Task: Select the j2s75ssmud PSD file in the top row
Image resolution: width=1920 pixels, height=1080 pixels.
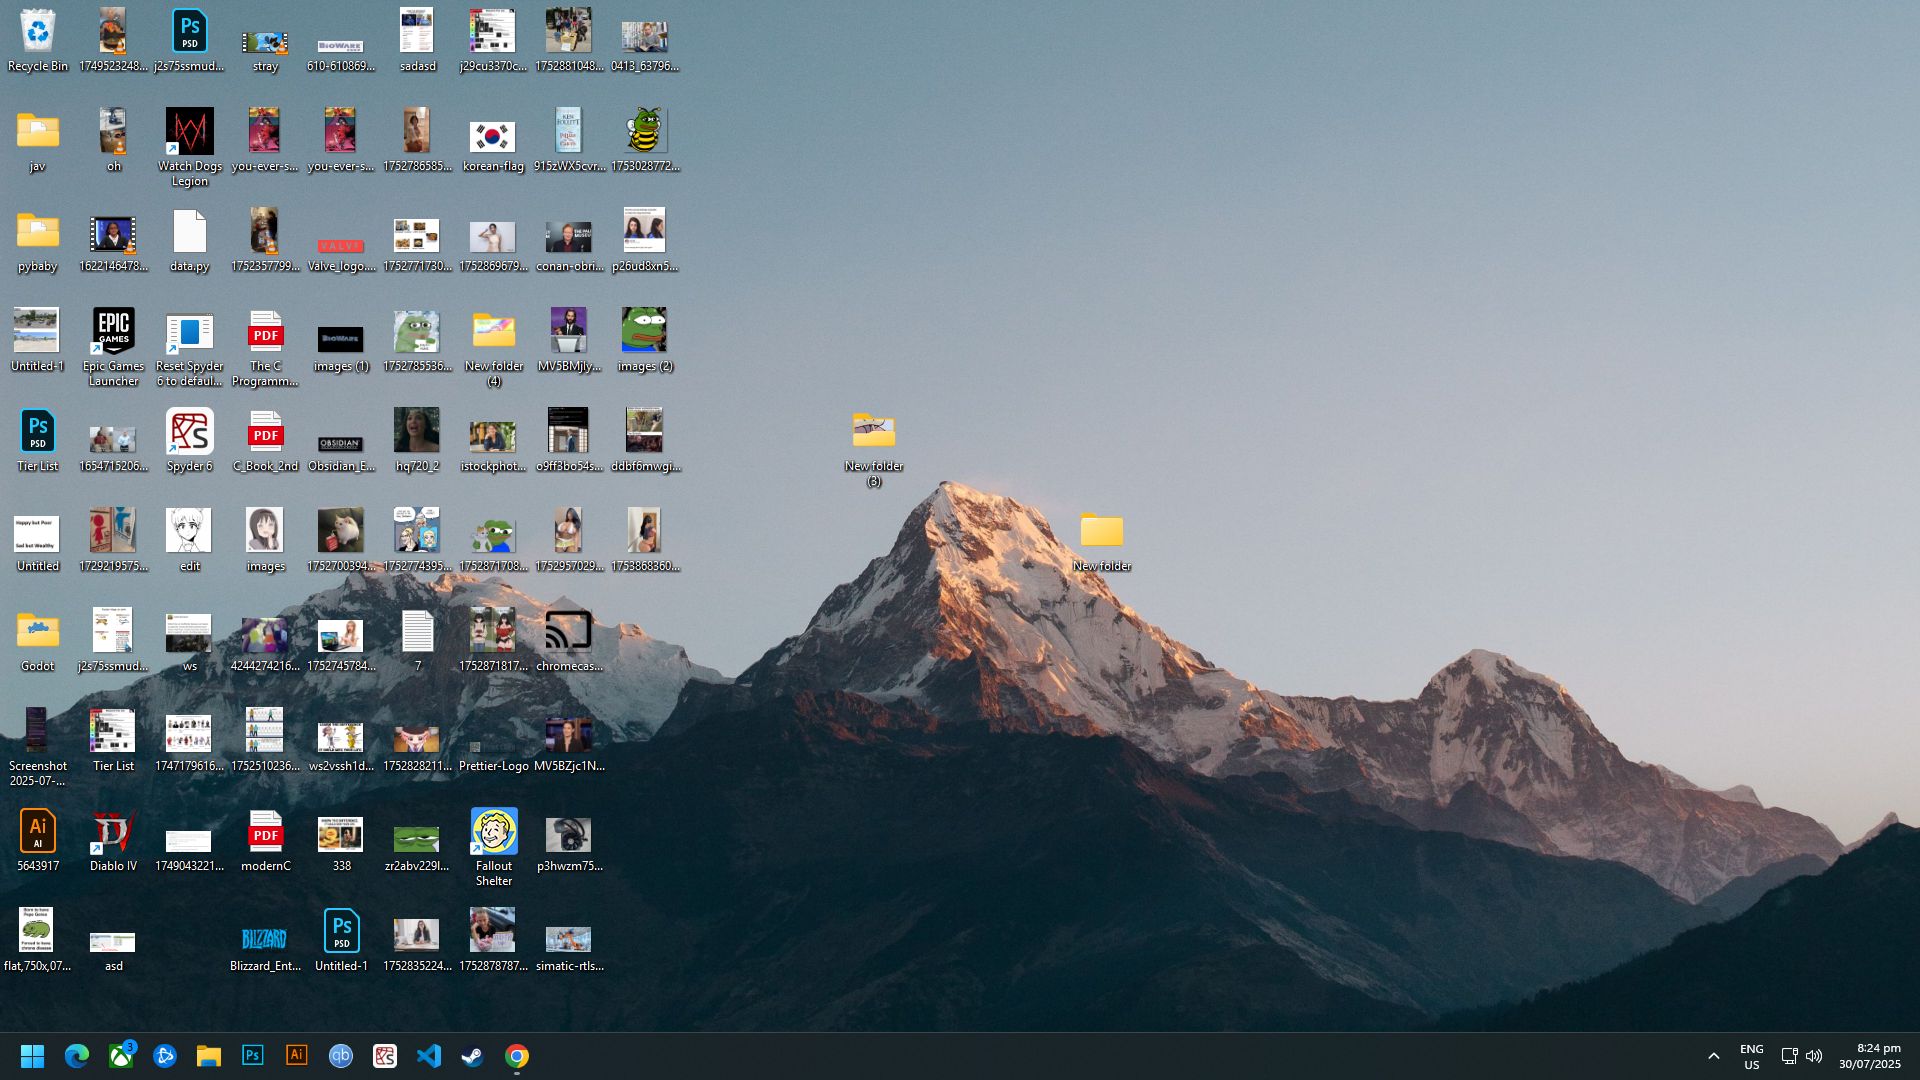Action: (x=190, y=41)
